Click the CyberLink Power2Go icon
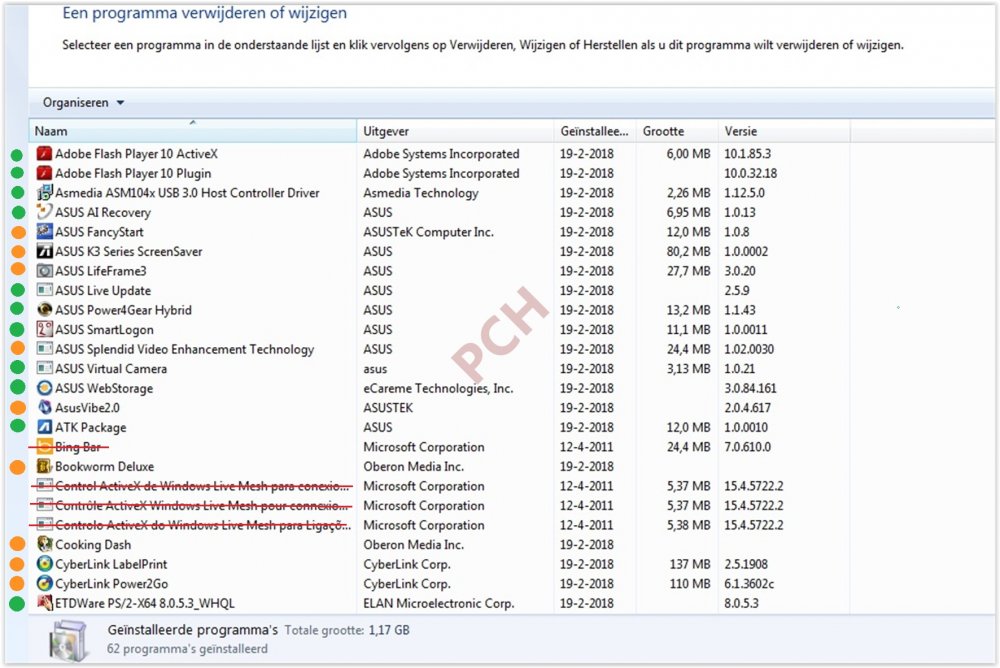The width and height of the screenshot is (1000, 668). pos(44,584)
